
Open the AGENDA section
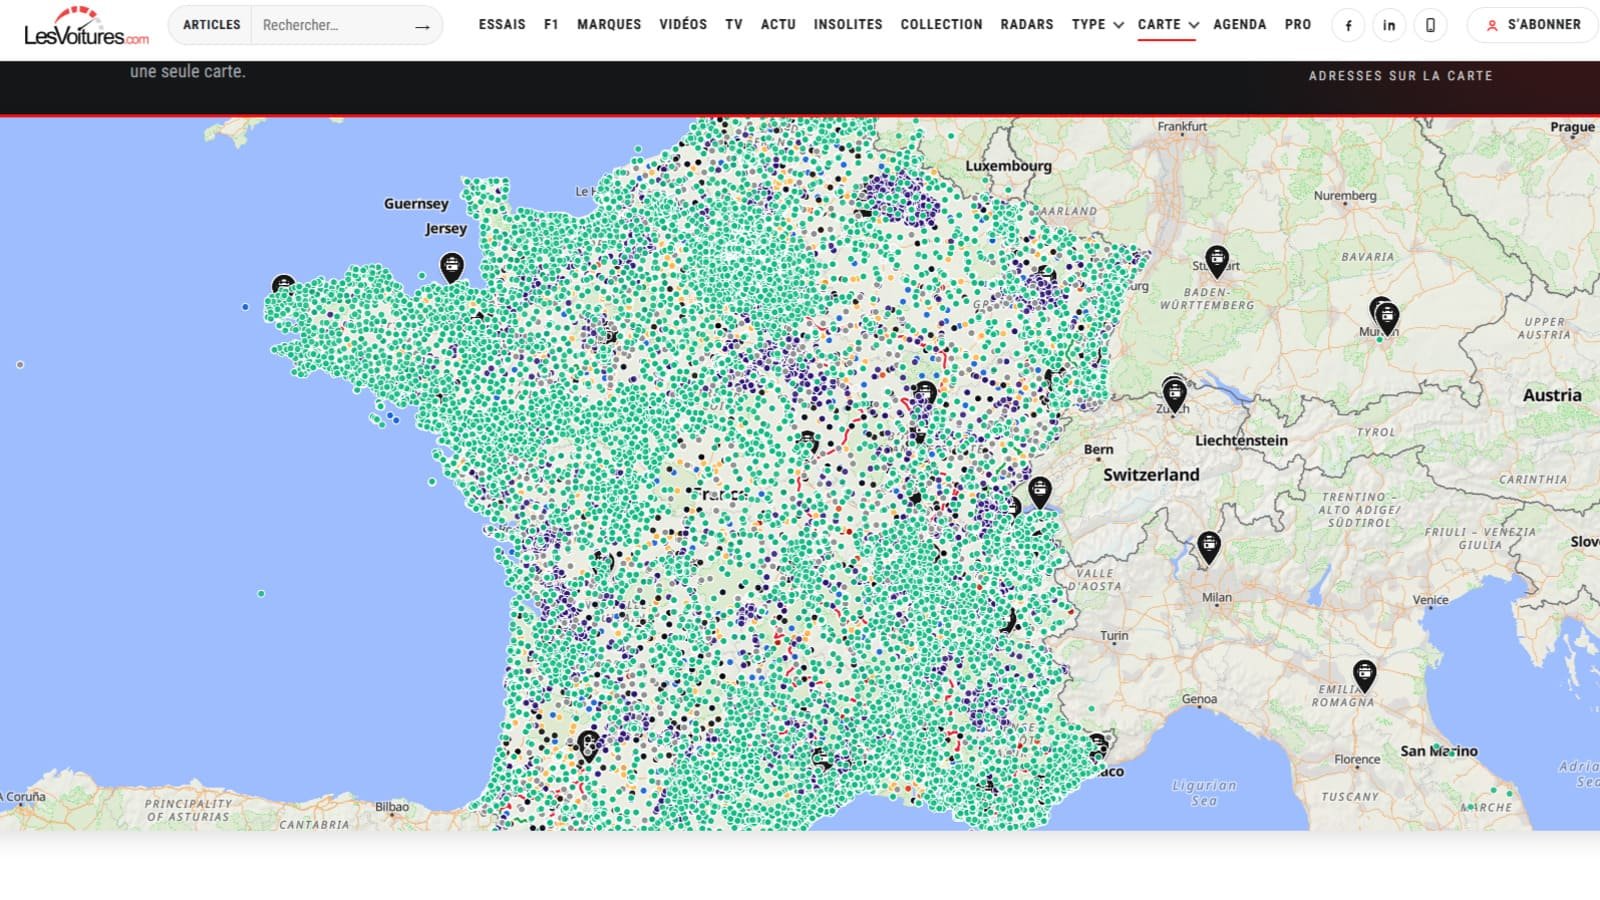click(x=1239, y=24)
